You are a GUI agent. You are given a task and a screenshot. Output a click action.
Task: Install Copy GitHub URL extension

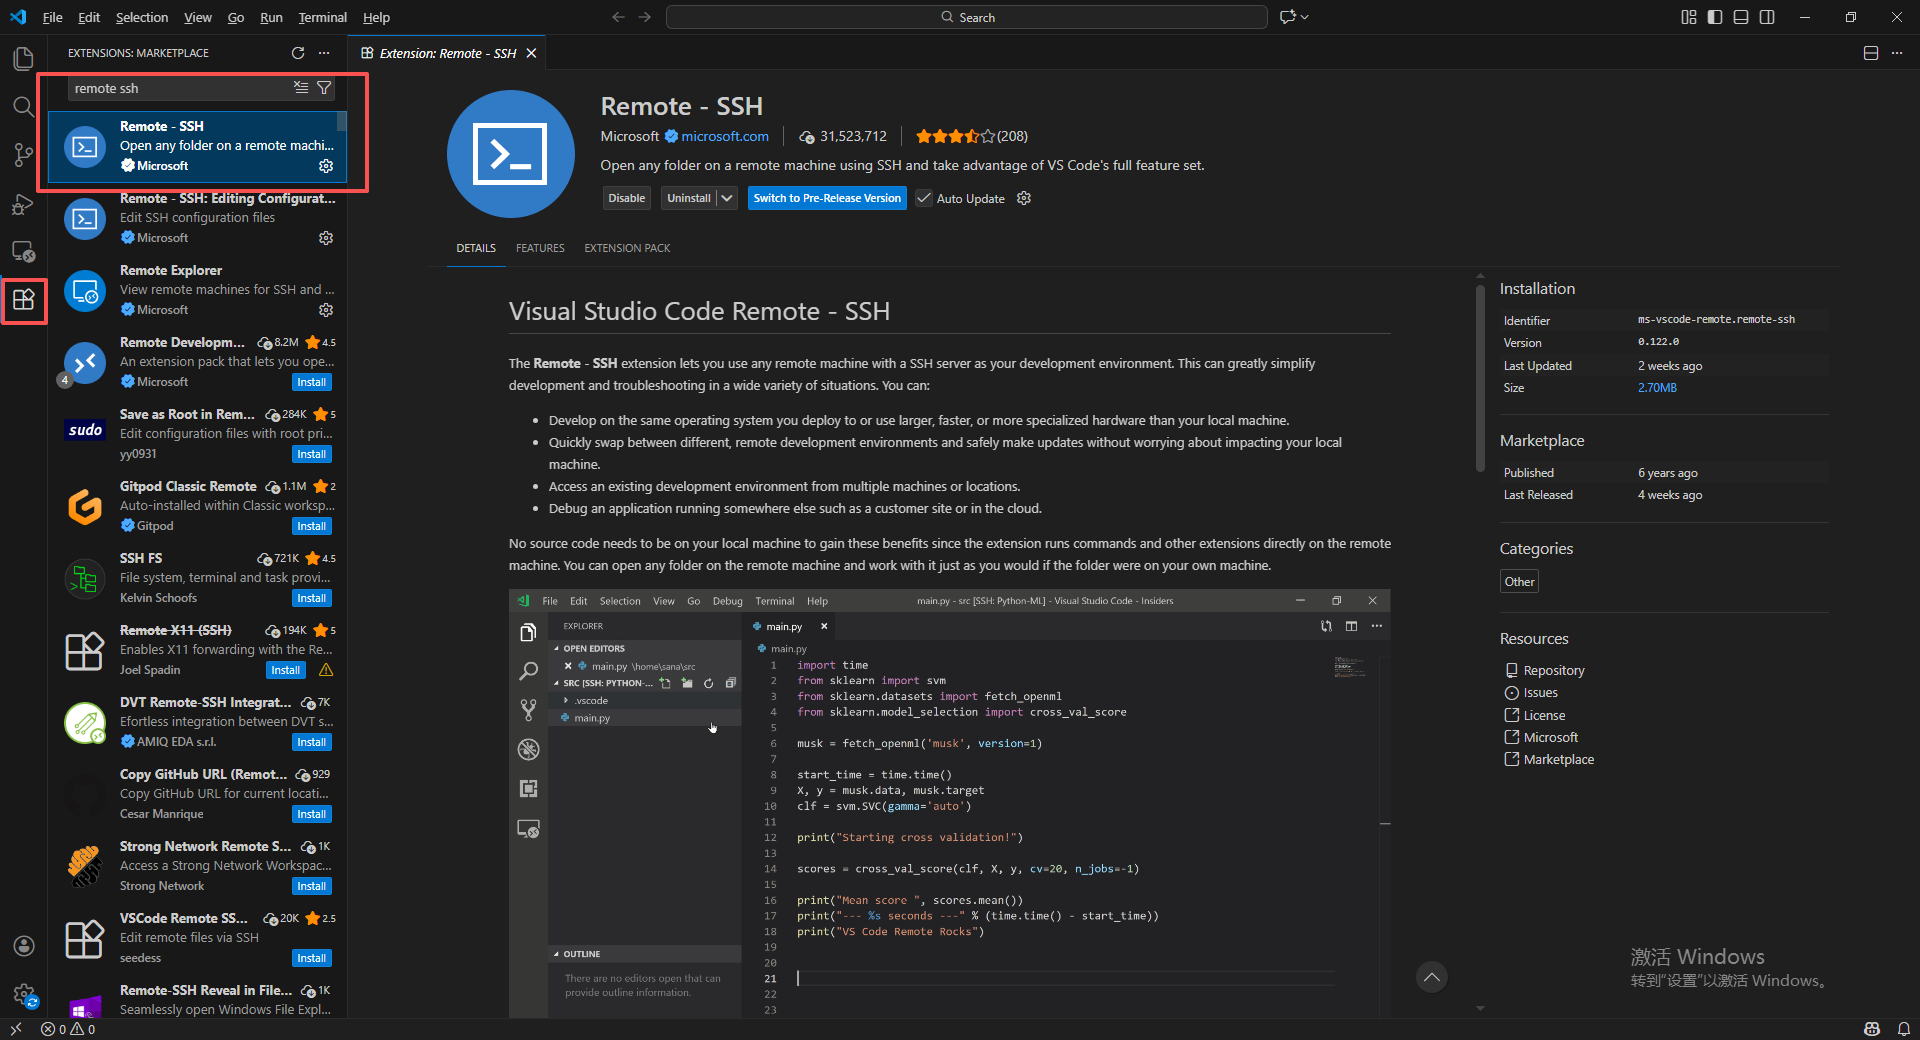pyautogui.click(x=312, y=814)
